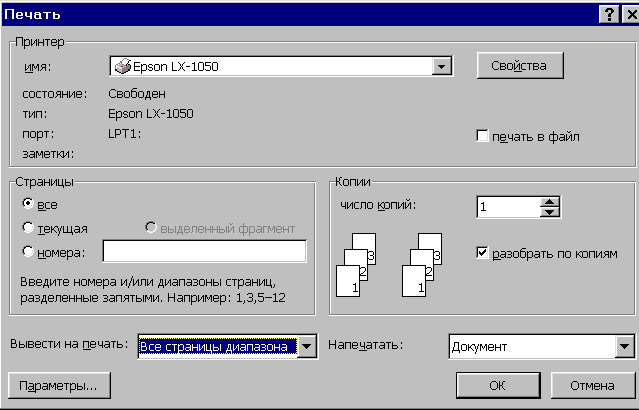Image resolution: width=639 pixels, height=410 pixels.
Task: Enable the 'печать в файл' checkbox
Action: click(x=482, y=136)
